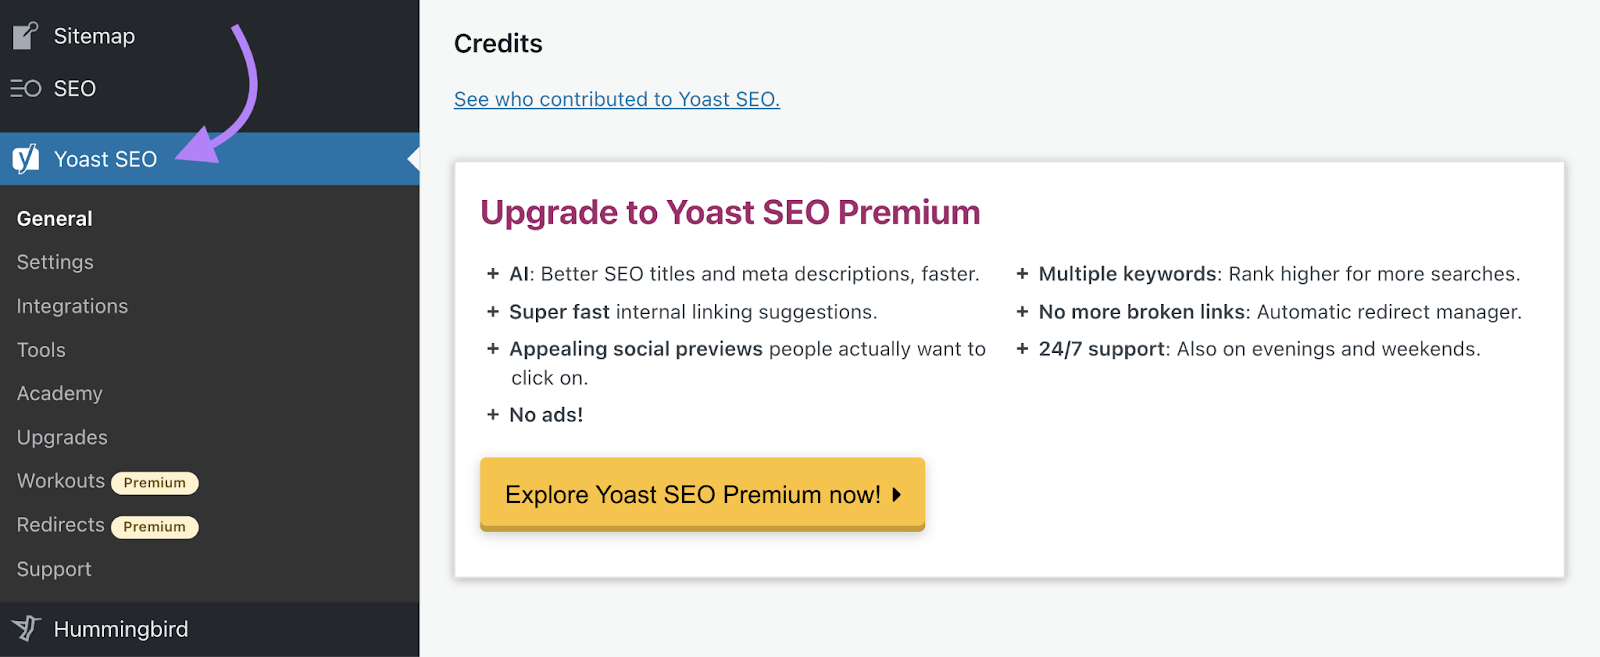Click the plus icon beside Multiple keywords
Screen dimensions: 1600x657
[1022, 273]
